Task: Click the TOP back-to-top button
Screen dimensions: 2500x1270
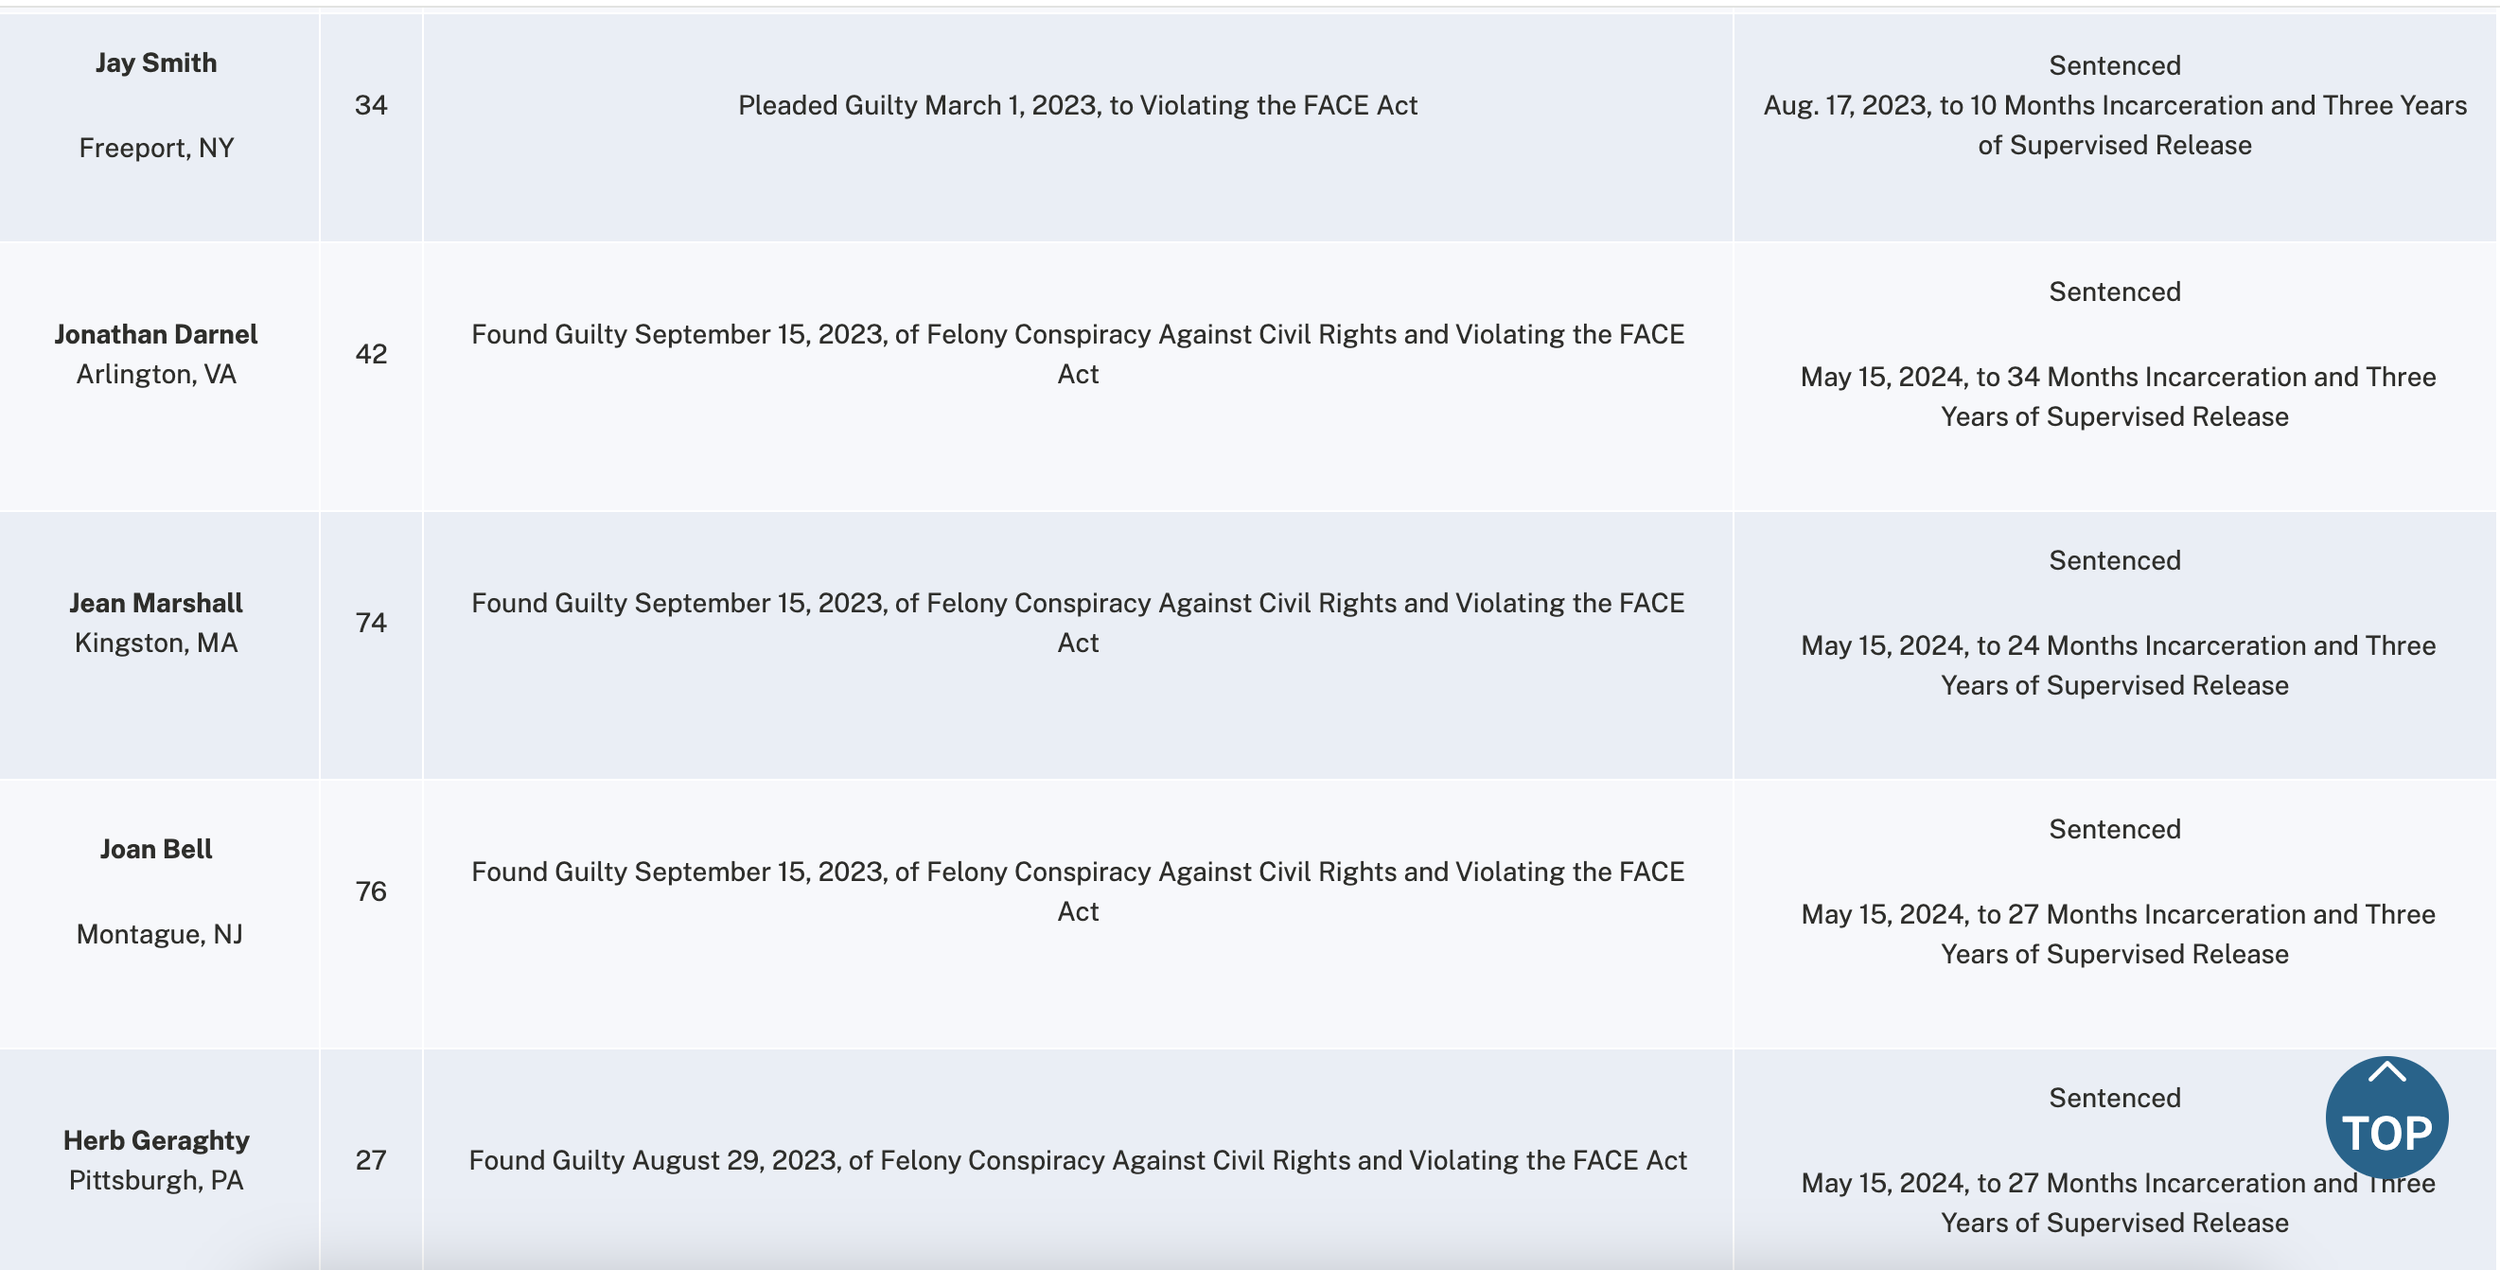Action: pos(2386,1117)
